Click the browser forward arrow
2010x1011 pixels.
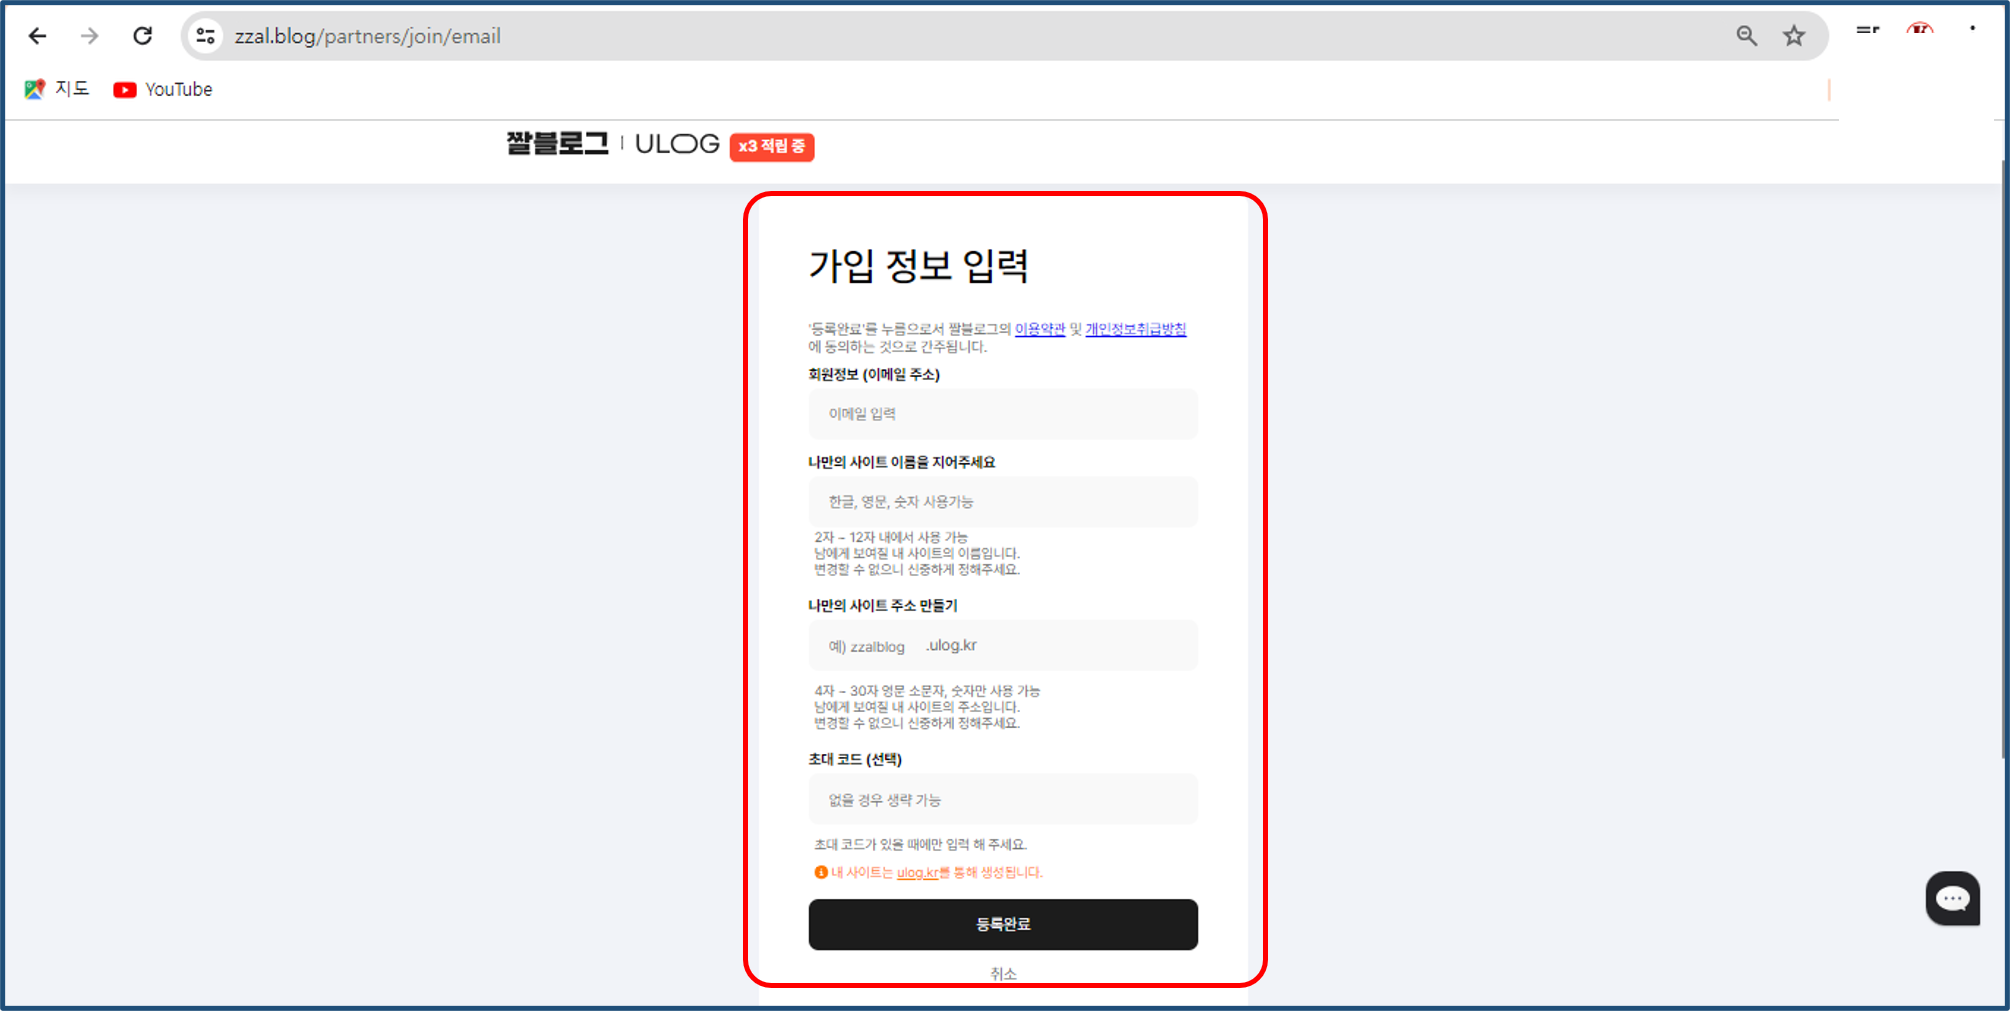pos(89,36)
